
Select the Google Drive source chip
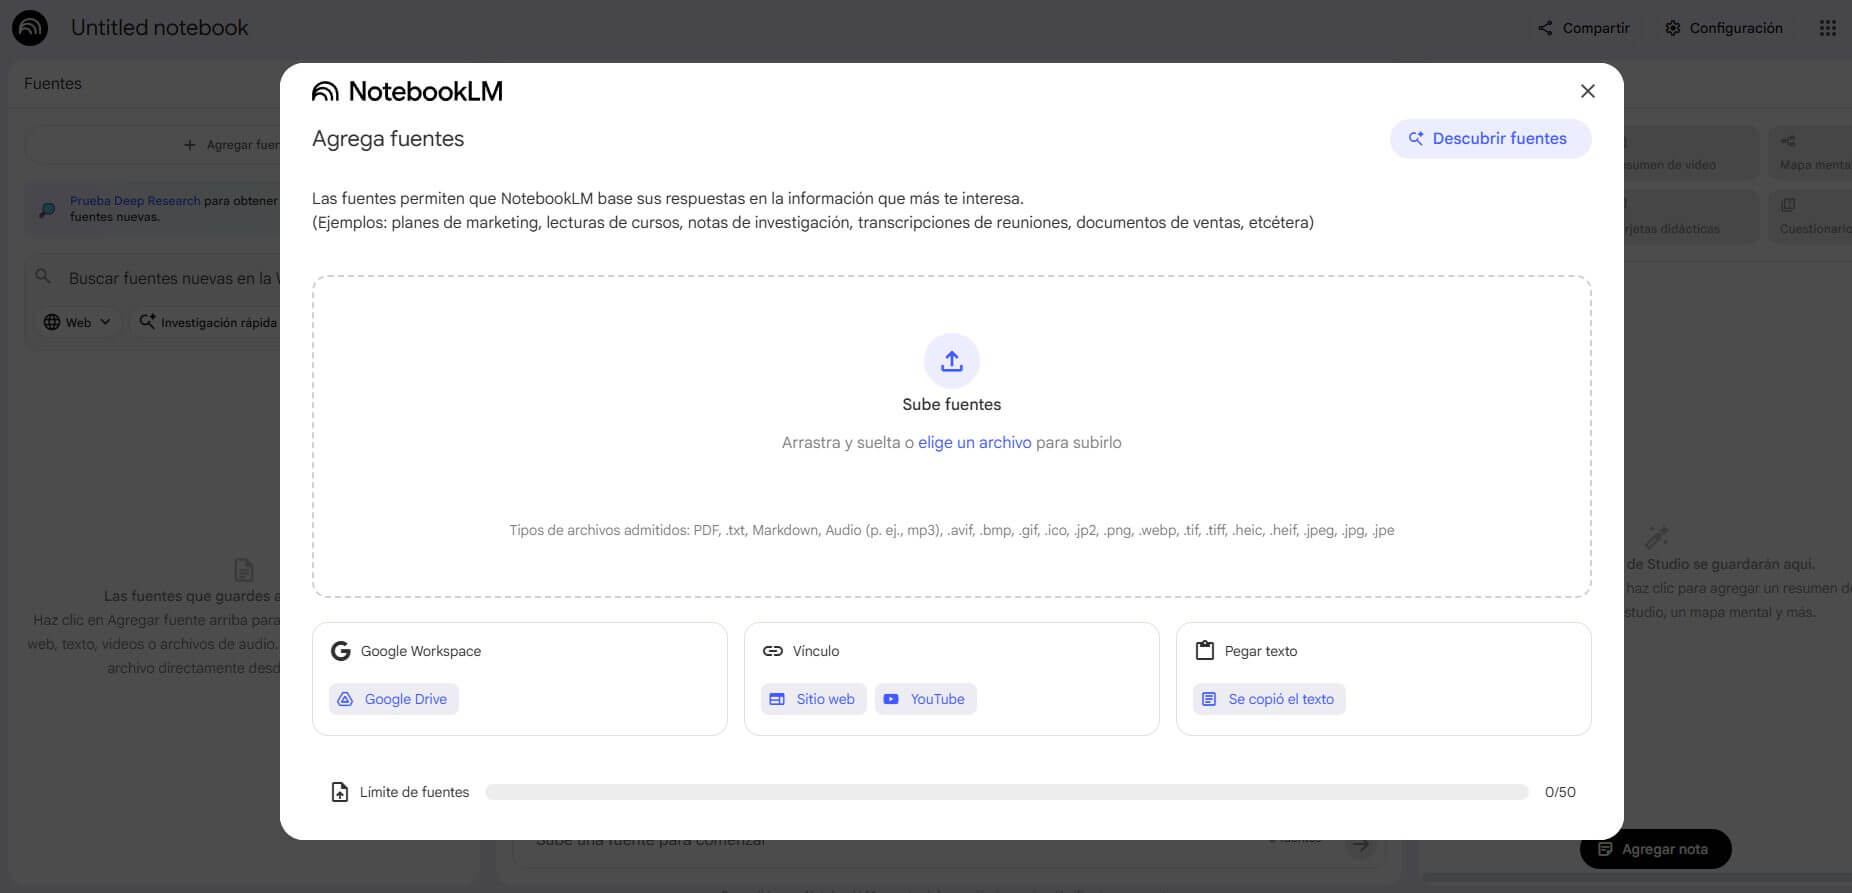click(394, 699)
